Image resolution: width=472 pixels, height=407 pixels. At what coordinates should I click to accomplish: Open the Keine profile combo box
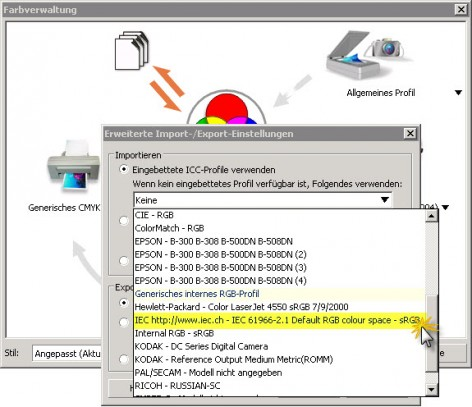click(x=263, y=200)
